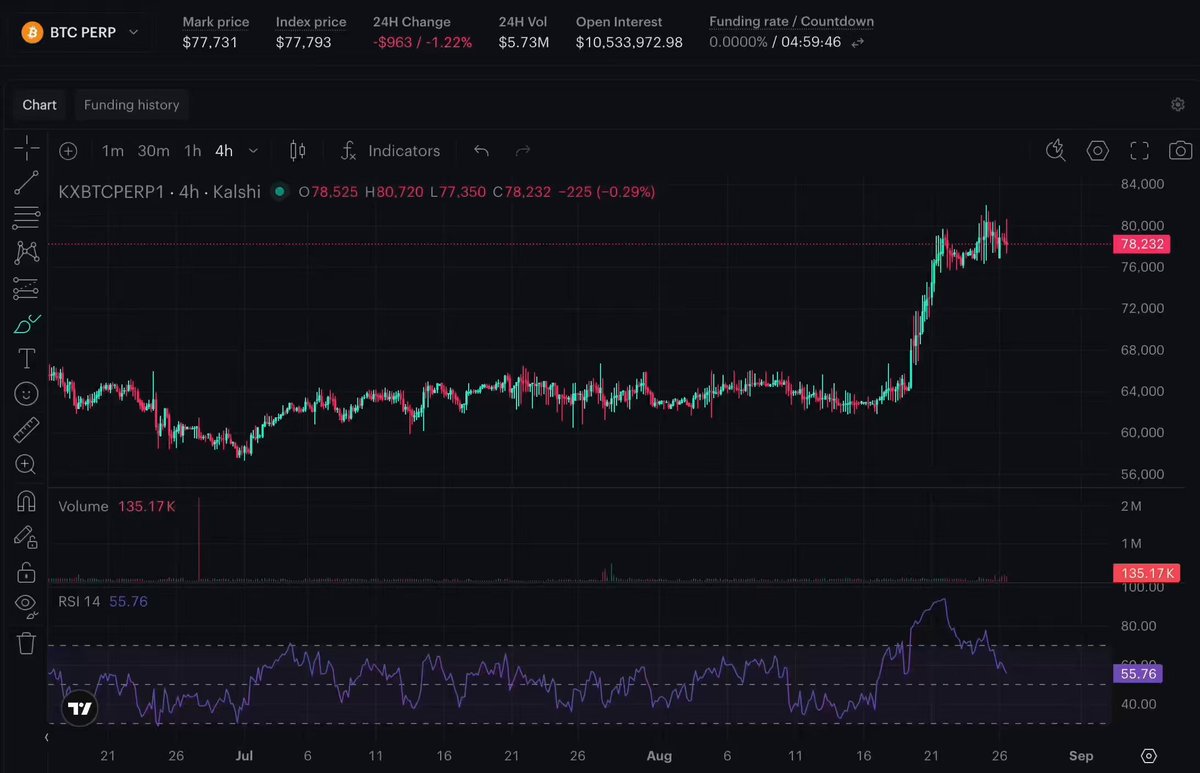Viewport: 1200px width, 773px height.
Task: Open the Fibonacci retracement tool
Action: click(27, 218)
